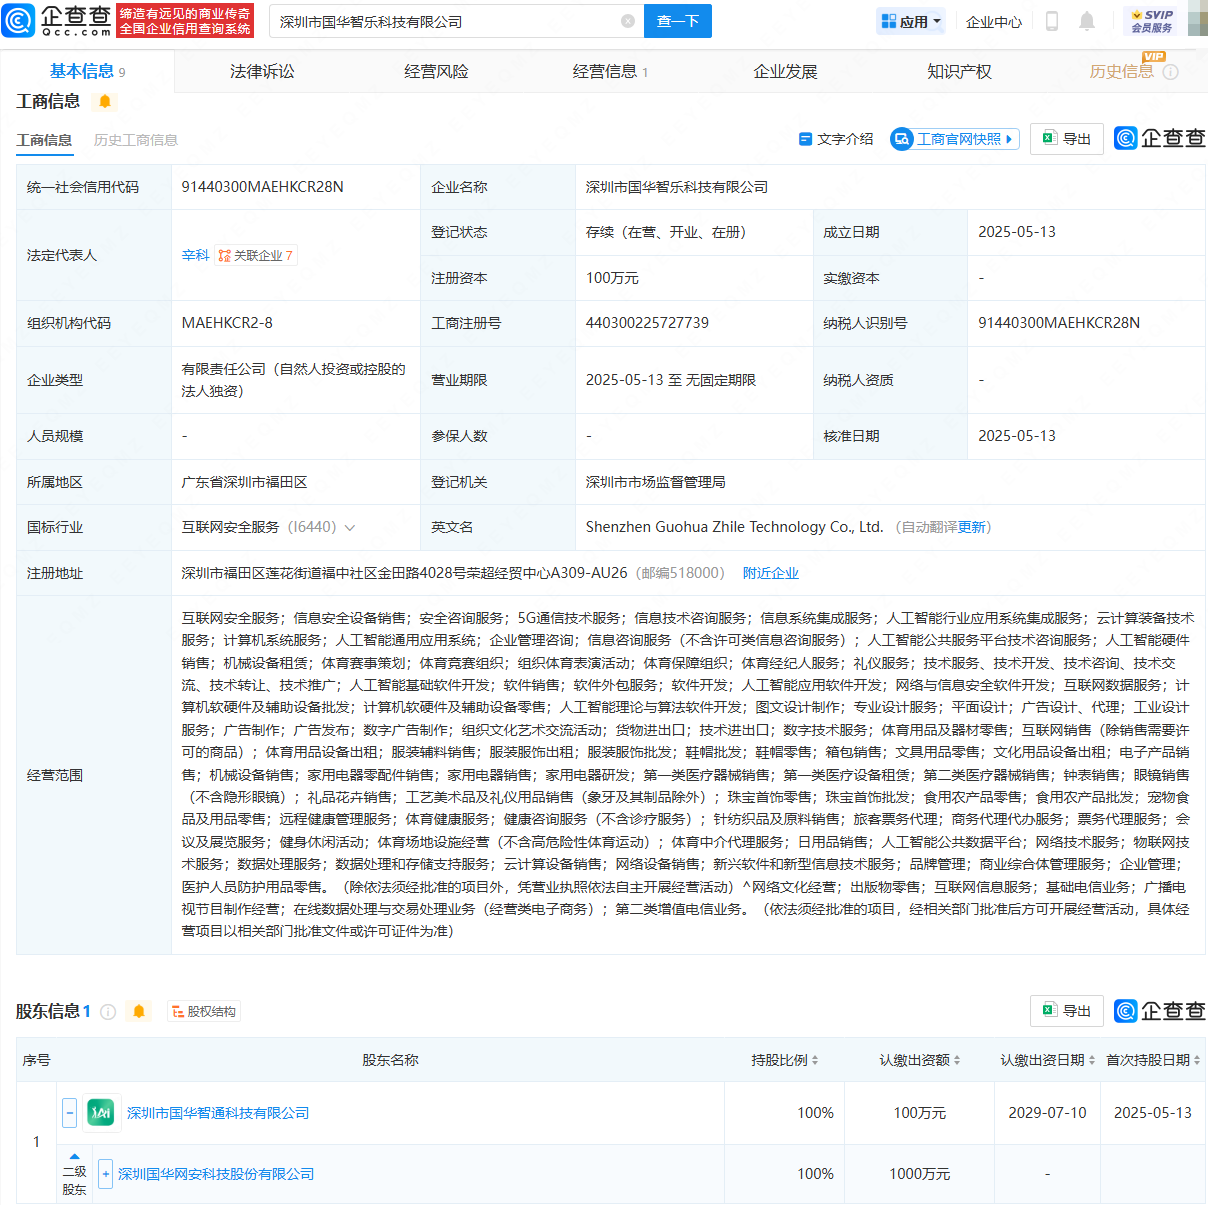The image size is (1208, 1205).
Task: Open 工商官网快照 snapshot
Action: 955,139
